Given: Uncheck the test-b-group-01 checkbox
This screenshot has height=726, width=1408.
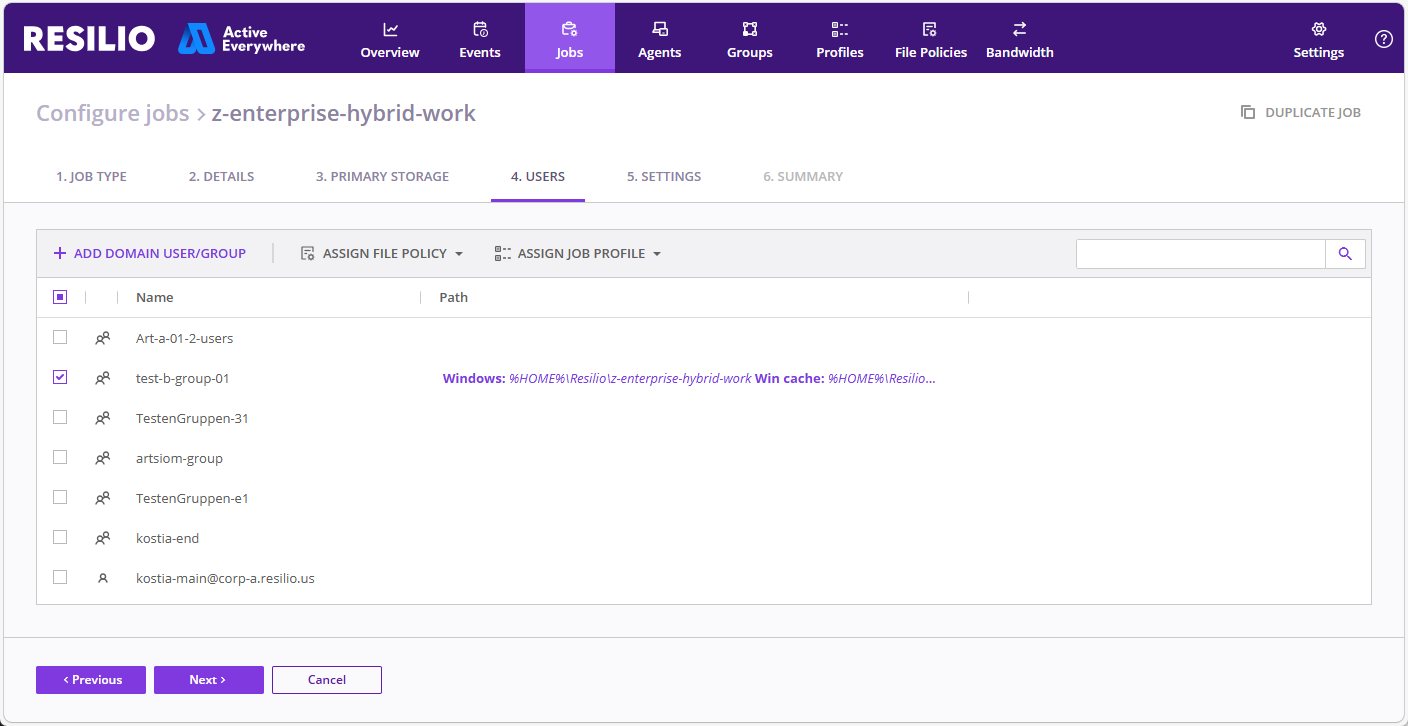Looking at the screenshot, I should coord(60,377).
